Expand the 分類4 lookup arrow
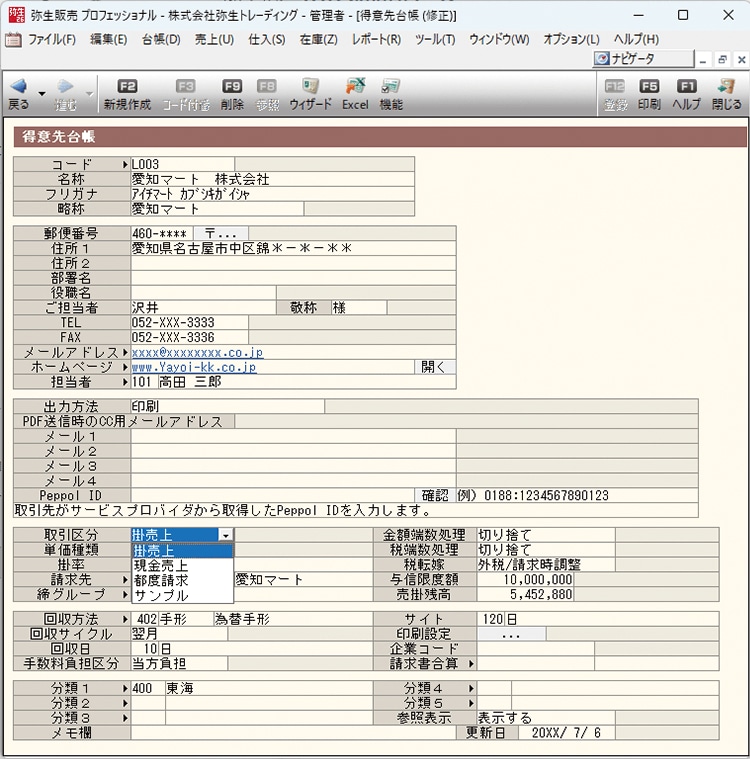 [471, 688]
